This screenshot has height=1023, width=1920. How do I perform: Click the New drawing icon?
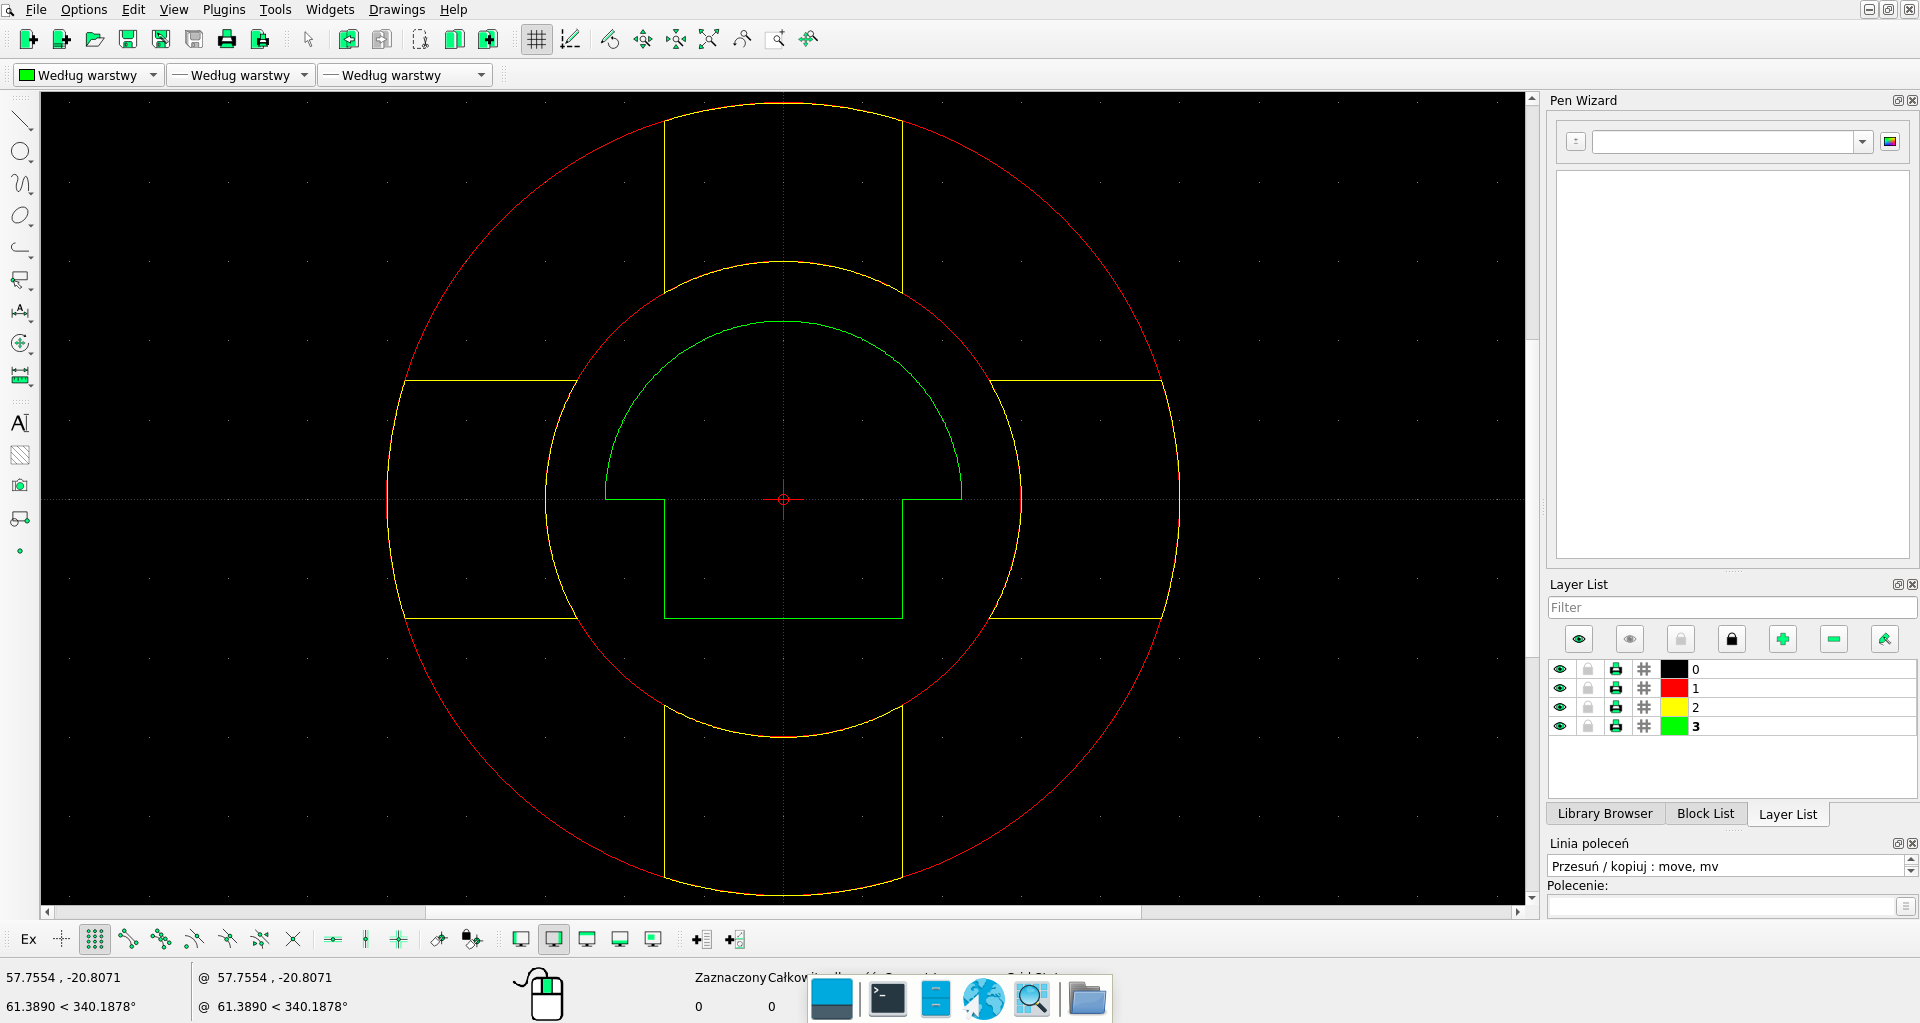point(28,39)
